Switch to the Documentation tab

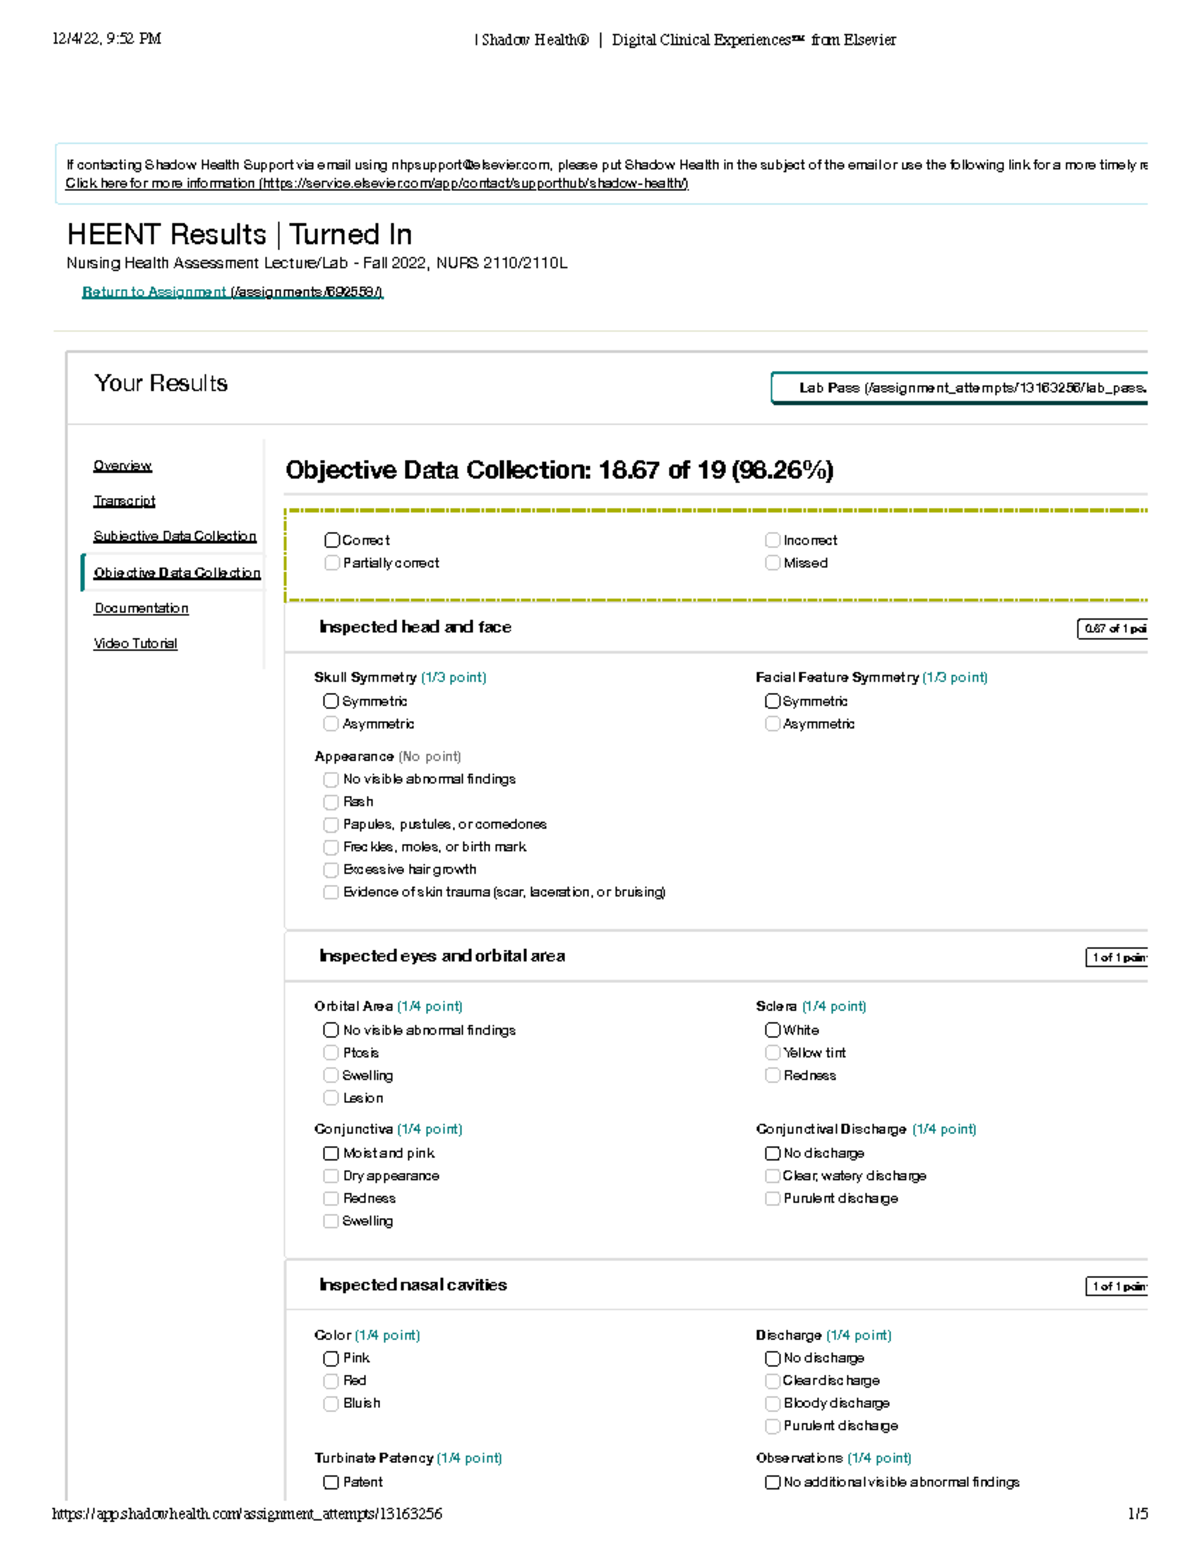point(140,608)
